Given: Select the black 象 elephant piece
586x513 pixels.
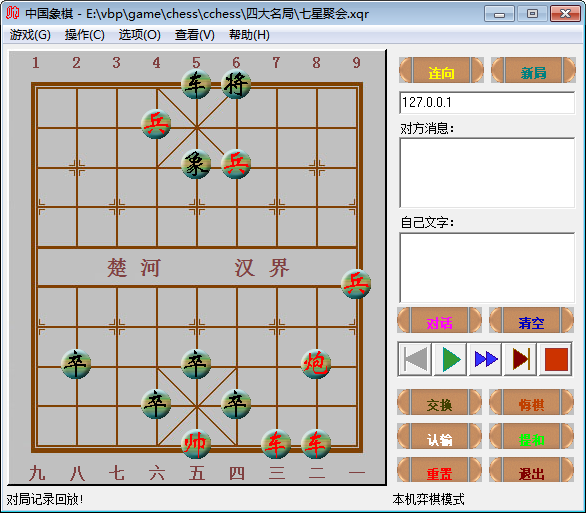Looking at the screenshot, I should click(x=196, y=164).
